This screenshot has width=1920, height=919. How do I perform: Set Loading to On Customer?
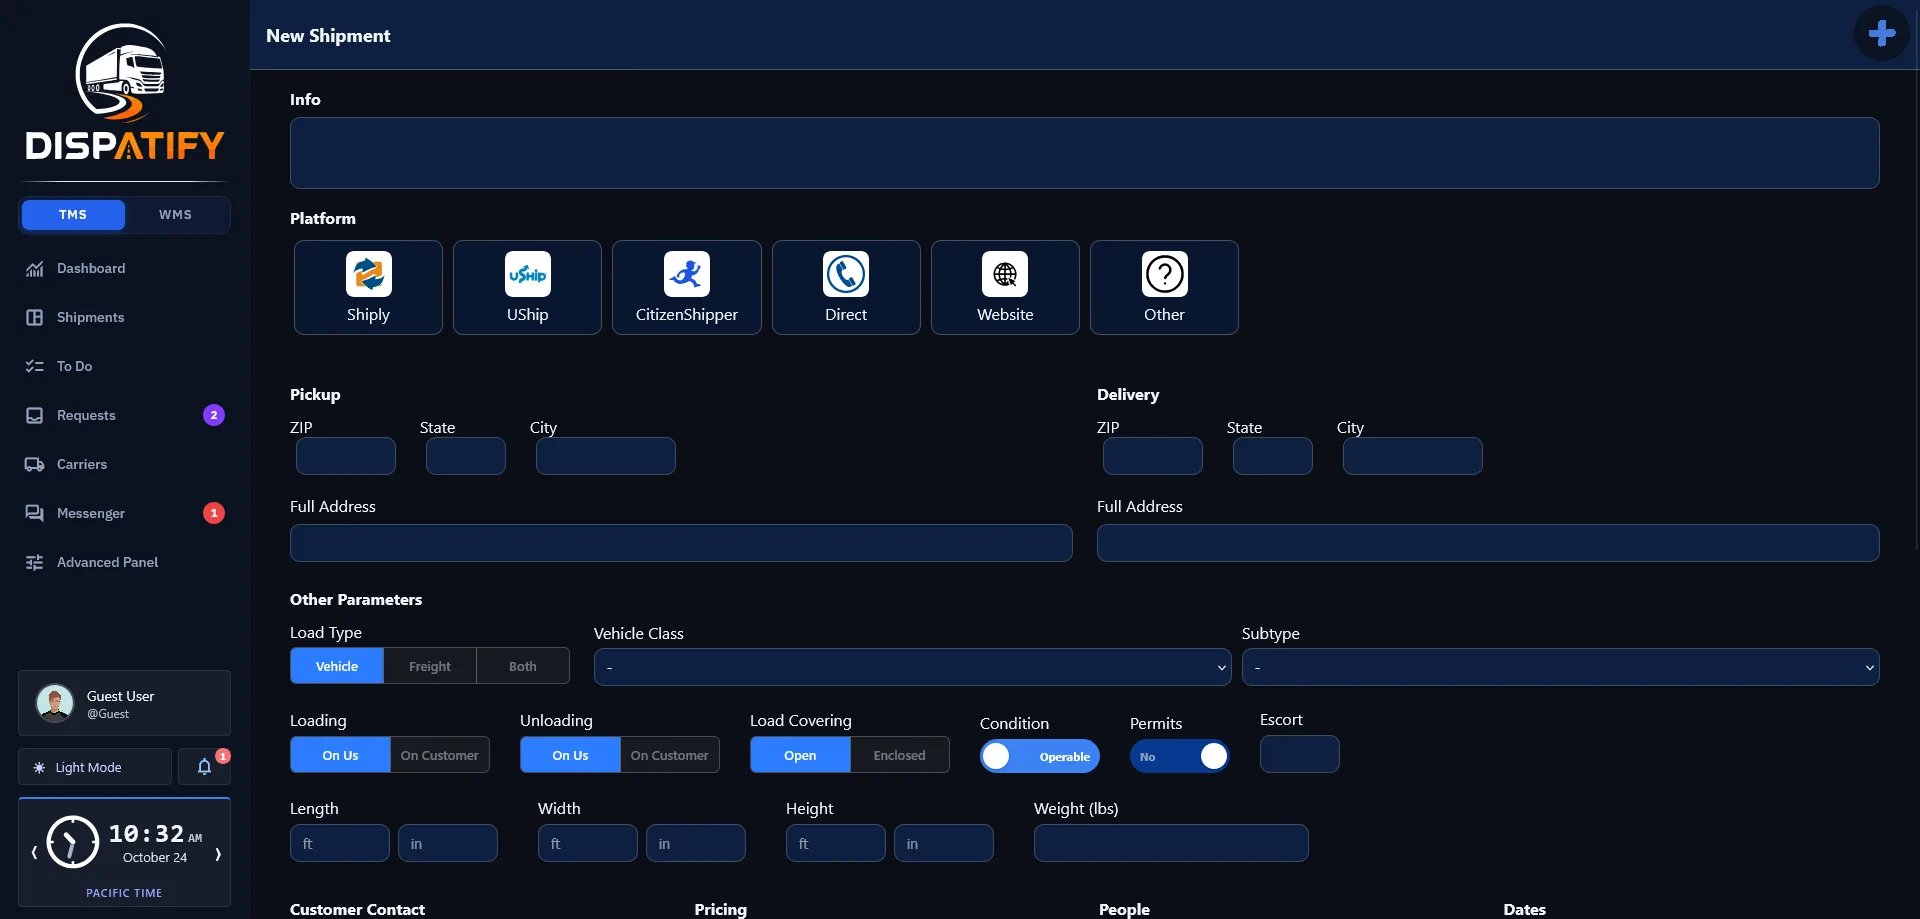point(439,755)
